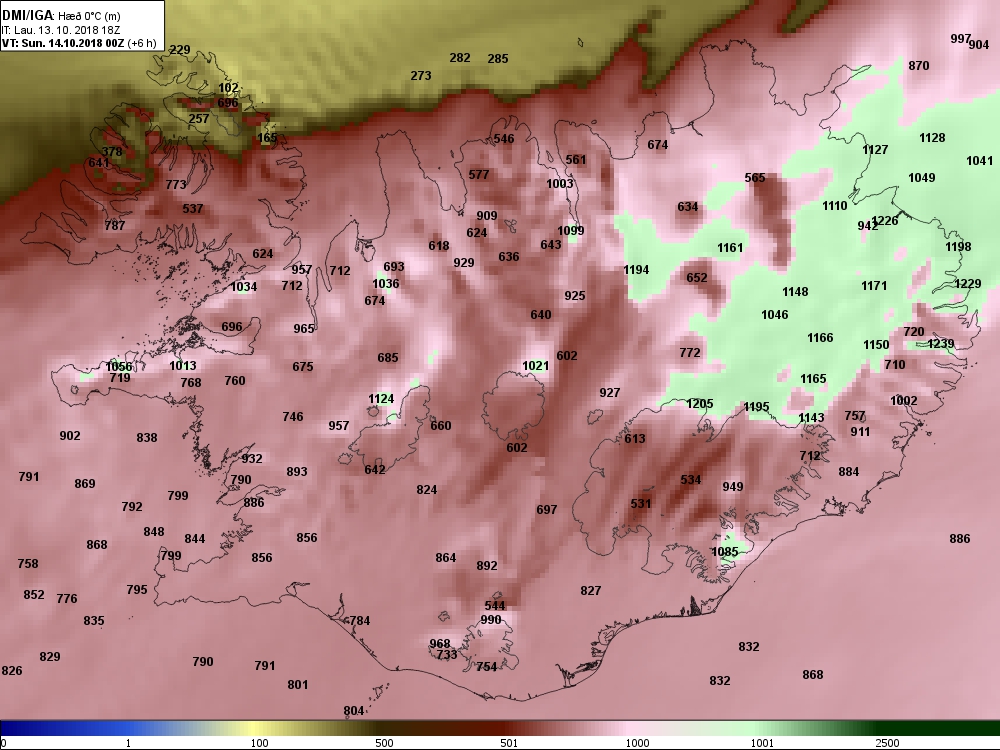Click the offshore value '285'

coord(498,59)
